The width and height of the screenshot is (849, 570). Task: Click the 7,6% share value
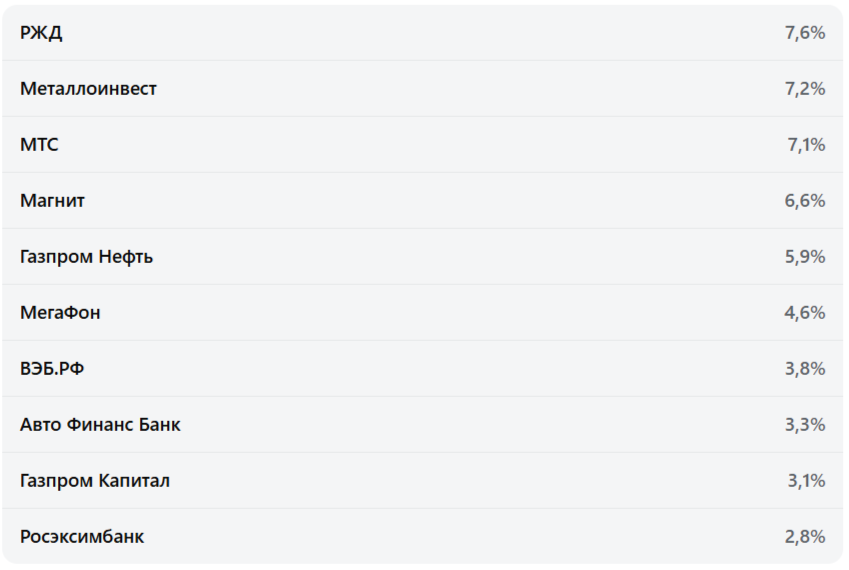tap(805, 33)
